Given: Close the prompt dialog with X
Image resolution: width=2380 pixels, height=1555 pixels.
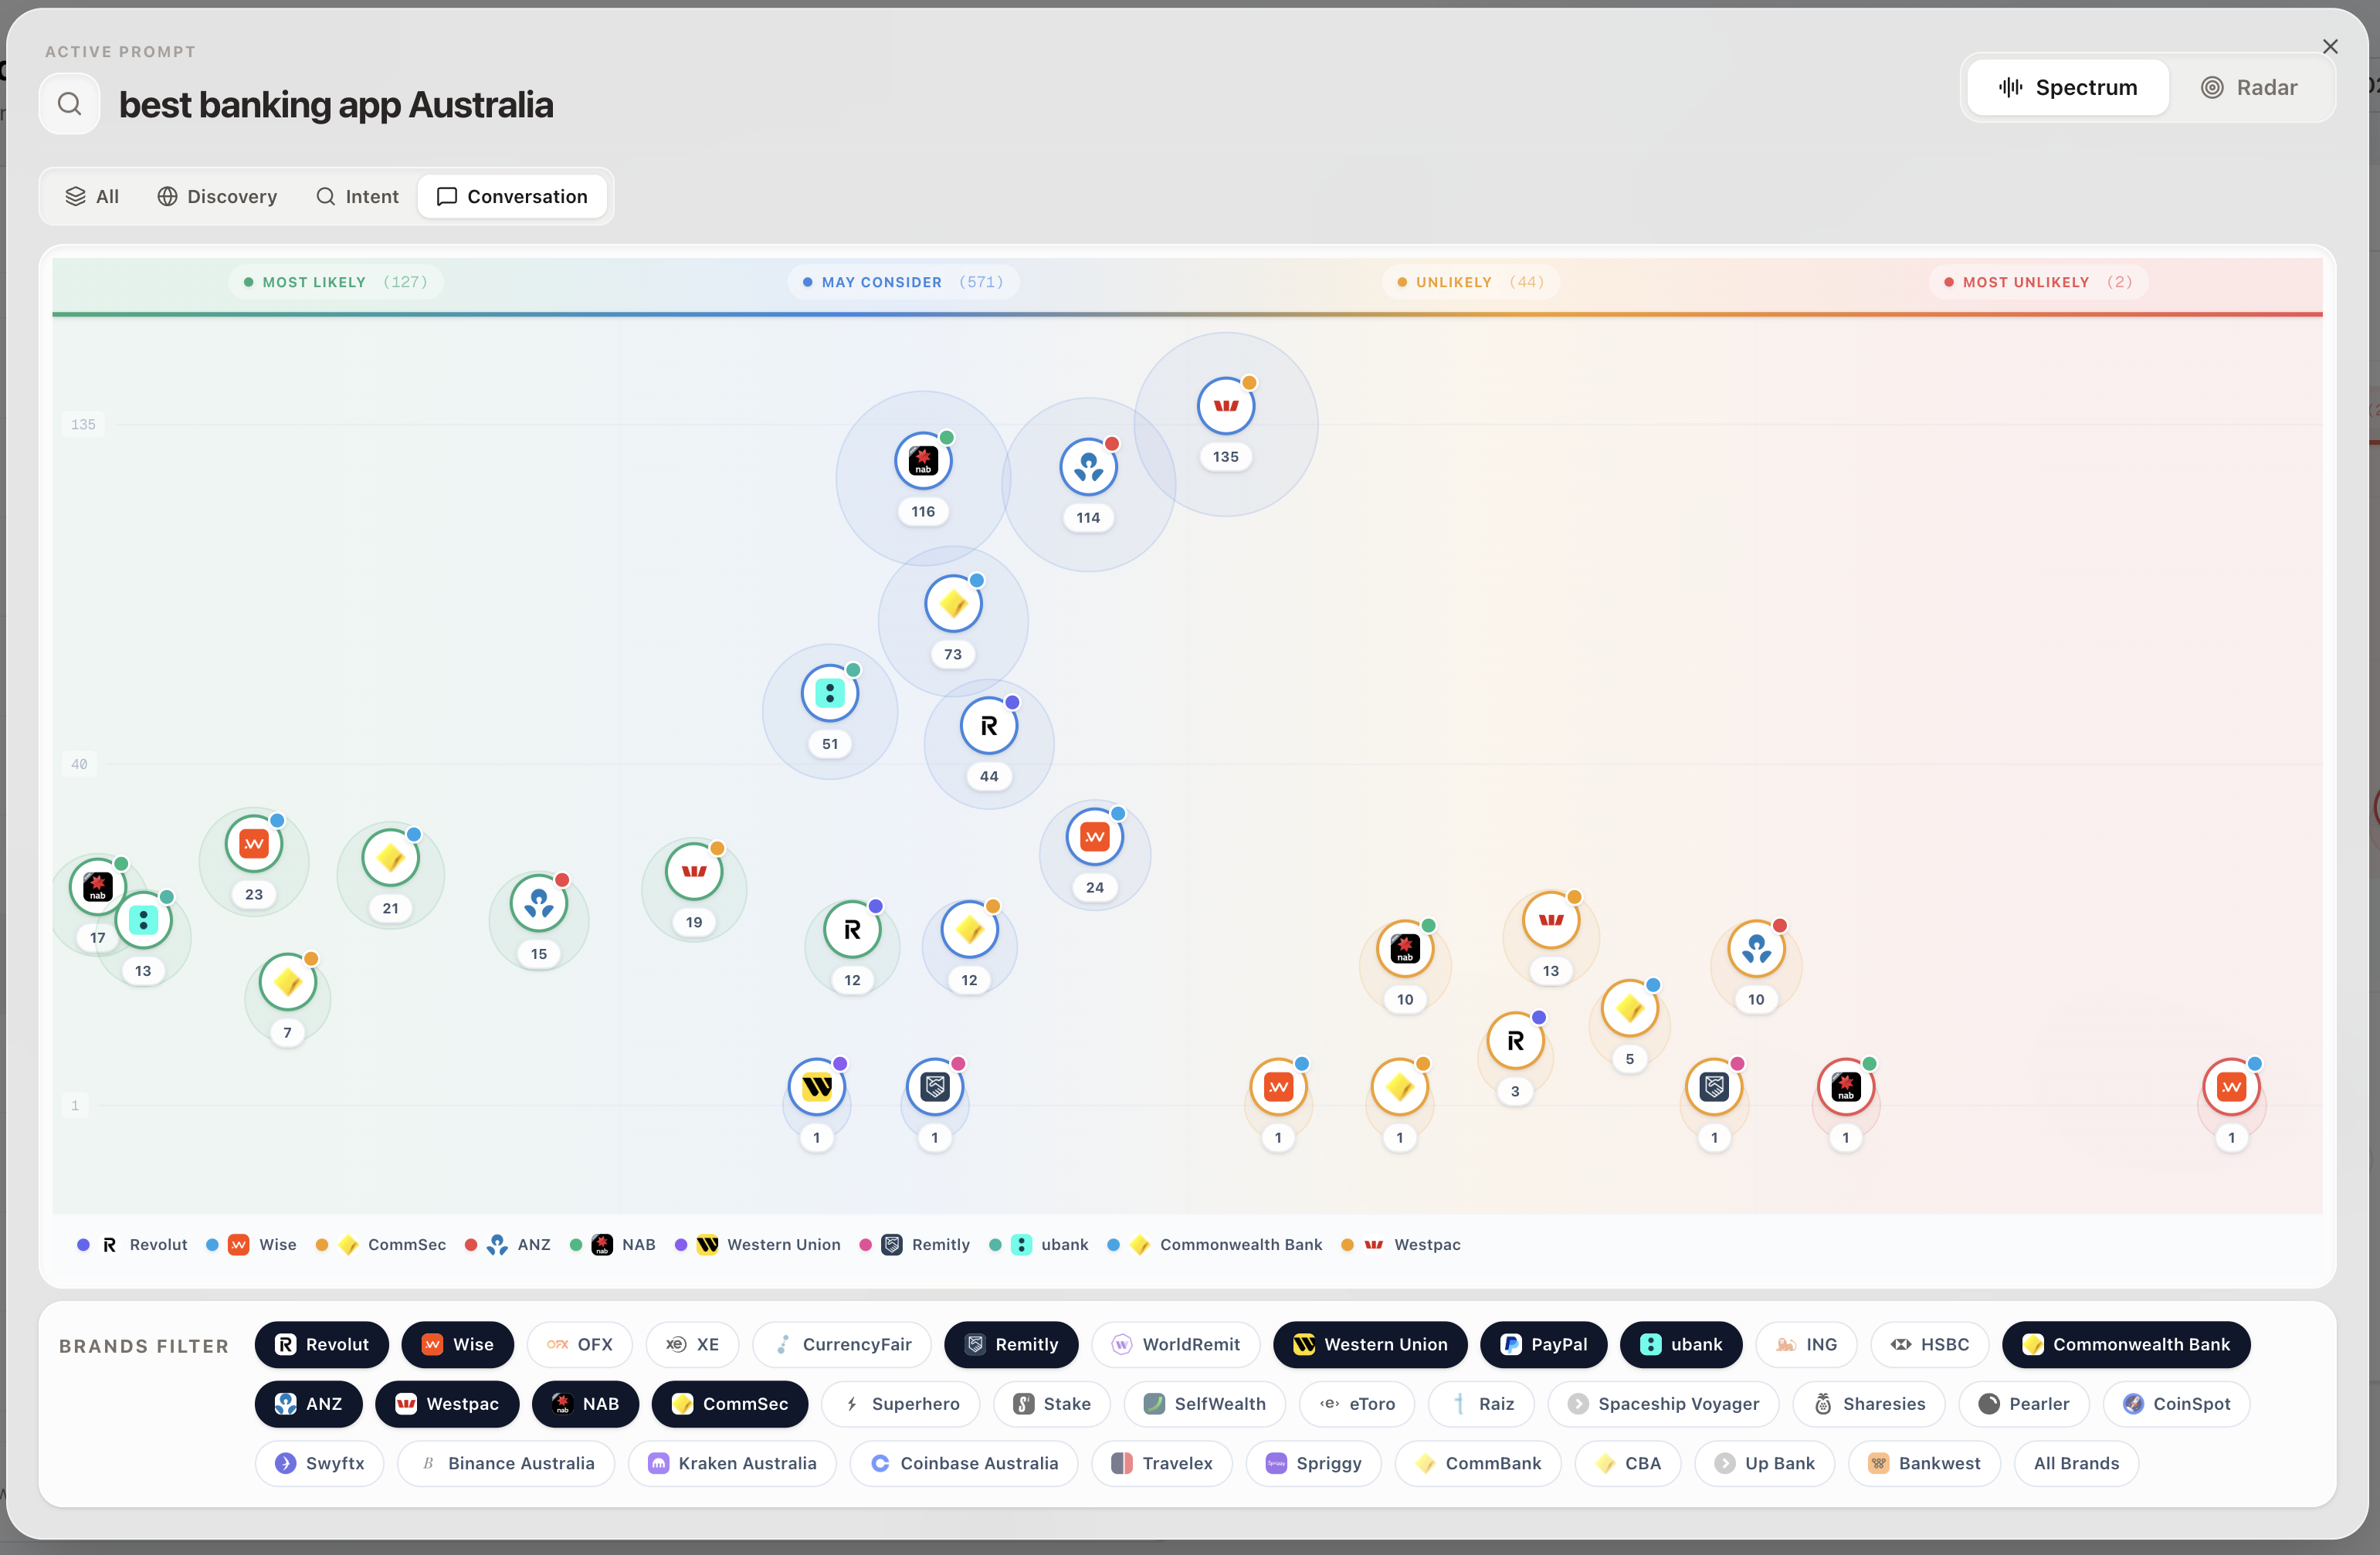Looking at the screenshot, I should (x=2330, y=47).
